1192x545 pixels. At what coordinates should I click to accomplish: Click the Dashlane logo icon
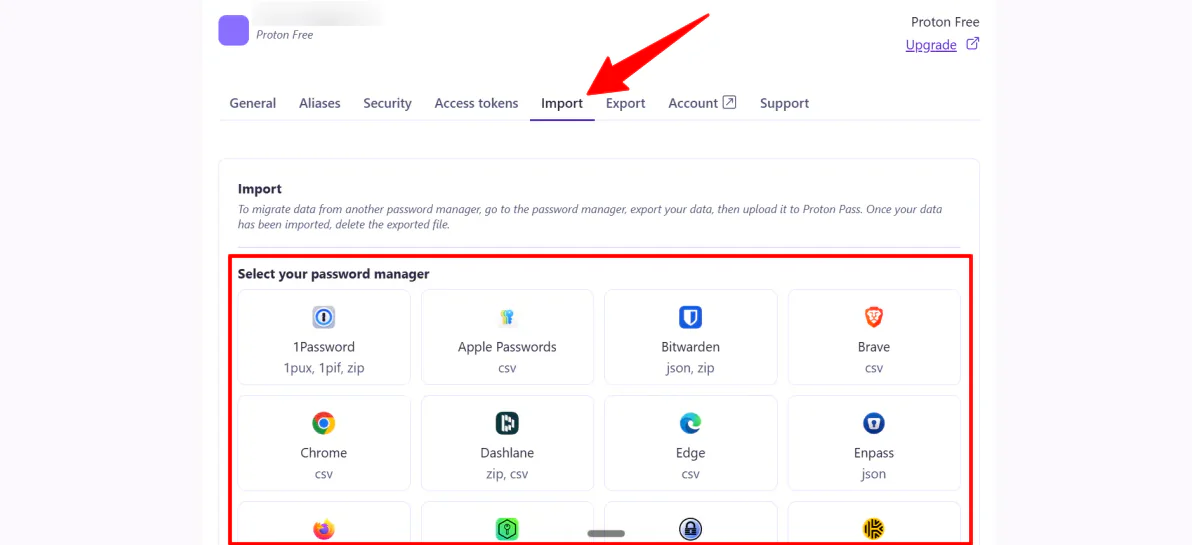[507, 423]
